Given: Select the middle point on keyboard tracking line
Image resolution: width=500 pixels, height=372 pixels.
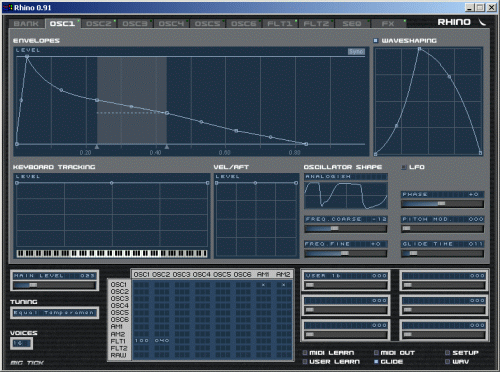Looking at the screenshot, I should [x=112, y=183].
